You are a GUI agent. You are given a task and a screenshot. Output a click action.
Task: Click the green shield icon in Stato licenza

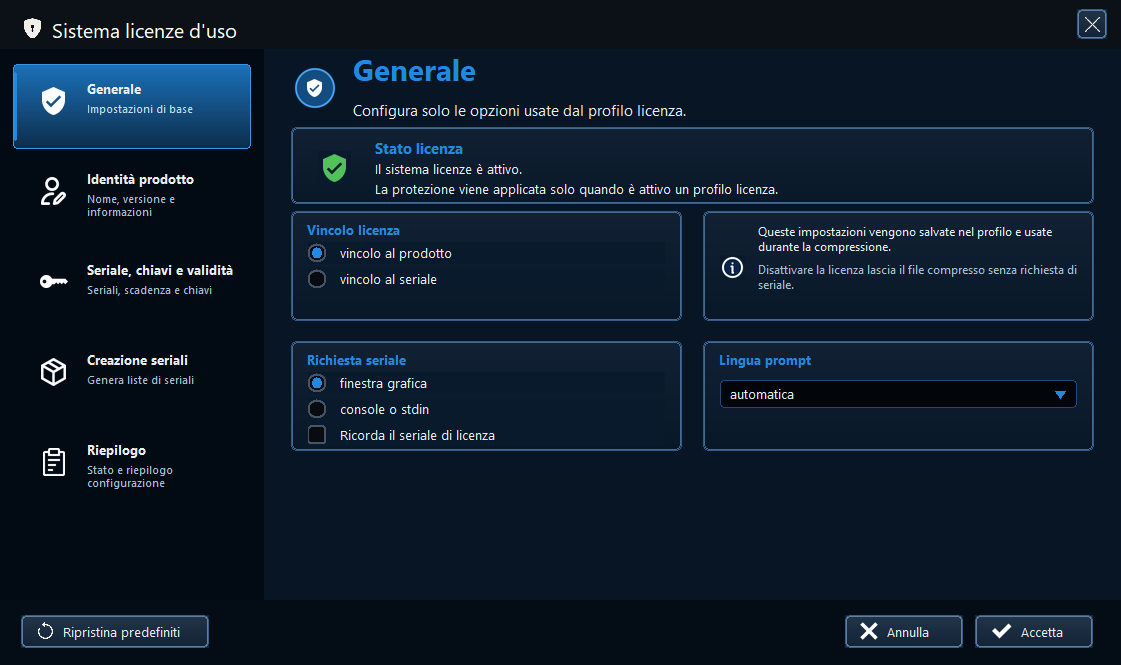[x=334, y=168]
